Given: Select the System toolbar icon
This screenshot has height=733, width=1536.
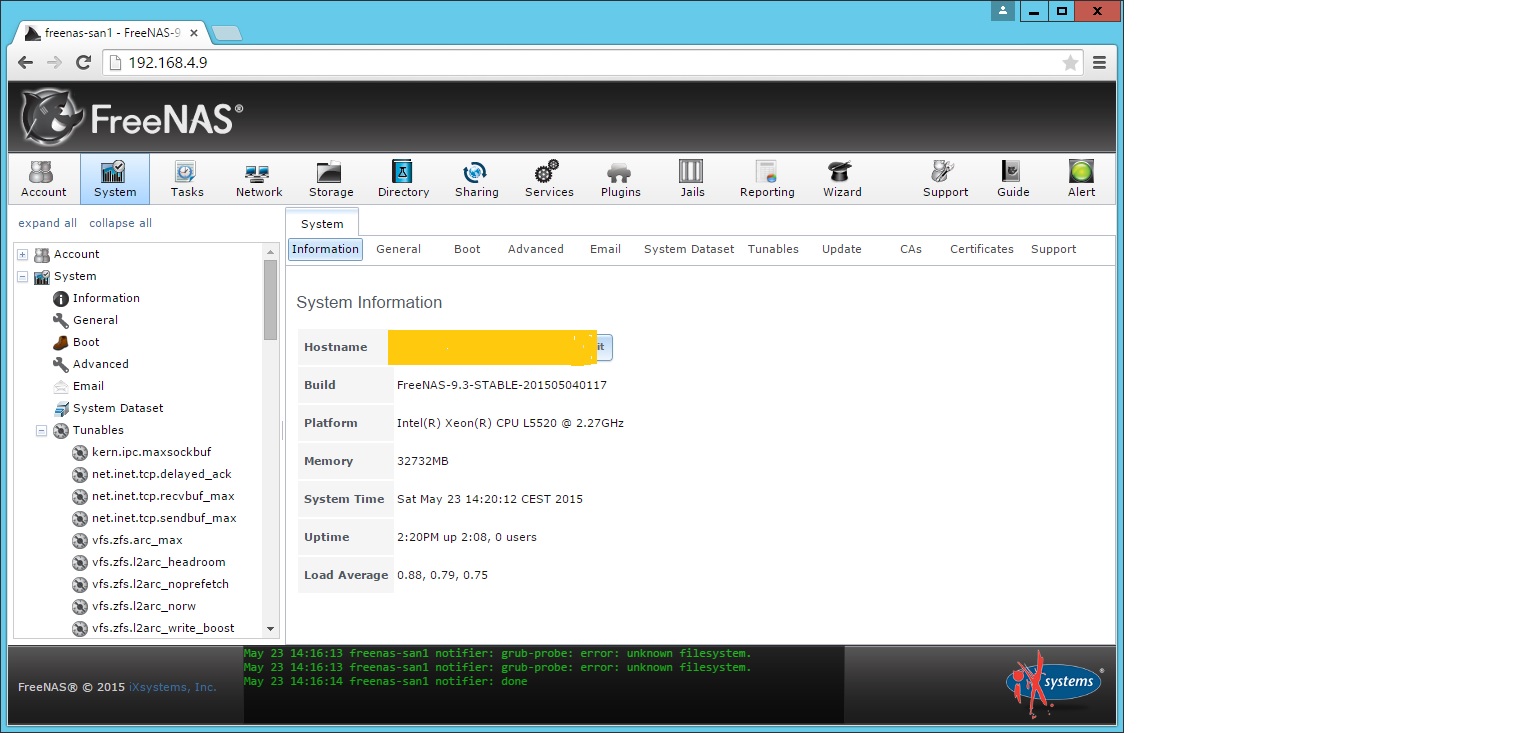Looking at the screenshot, I should coord(115,179).
